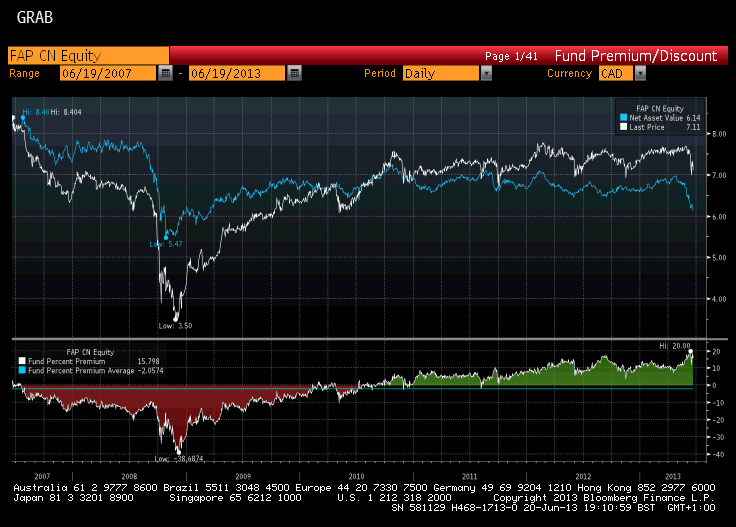Screen dimensions: 736x527
Task: Click the Fund Percent Premium Average blue swatch
Action: click(22, 370)
